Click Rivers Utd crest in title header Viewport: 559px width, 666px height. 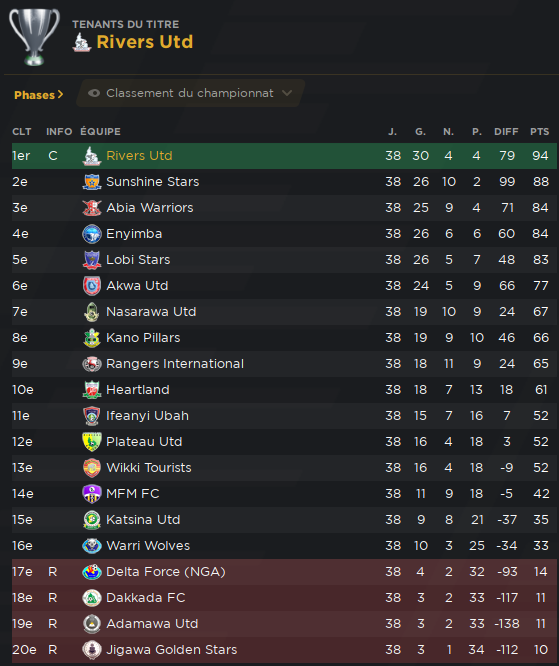point(82,42)
